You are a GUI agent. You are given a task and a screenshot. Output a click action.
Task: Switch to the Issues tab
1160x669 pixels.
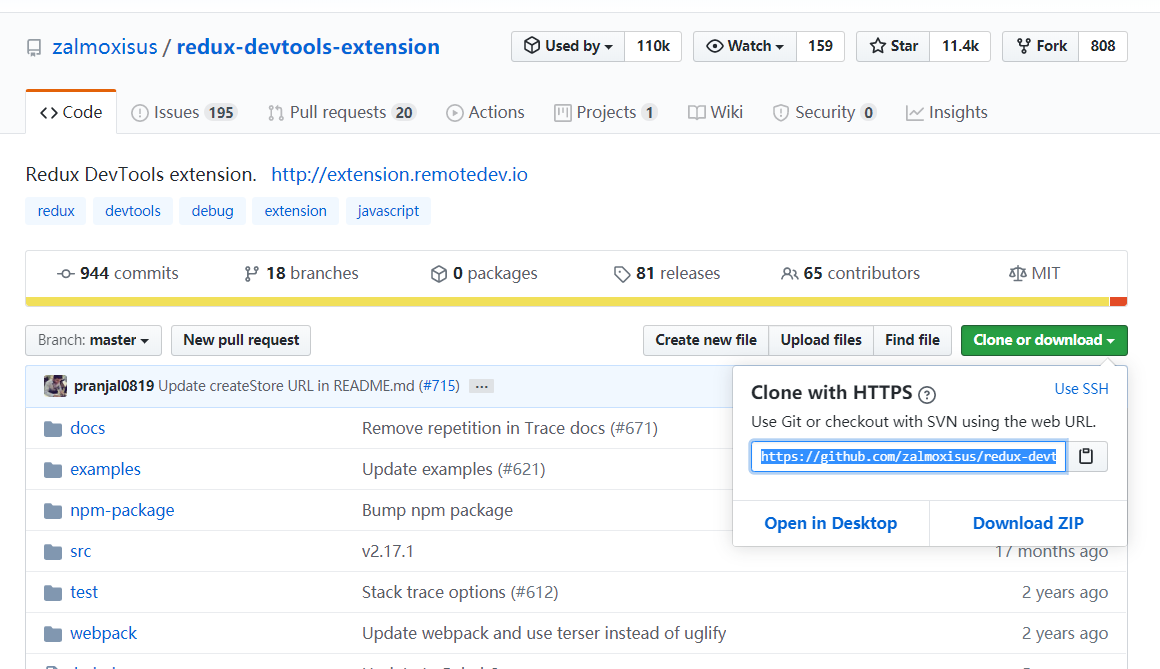click(183, 112)
